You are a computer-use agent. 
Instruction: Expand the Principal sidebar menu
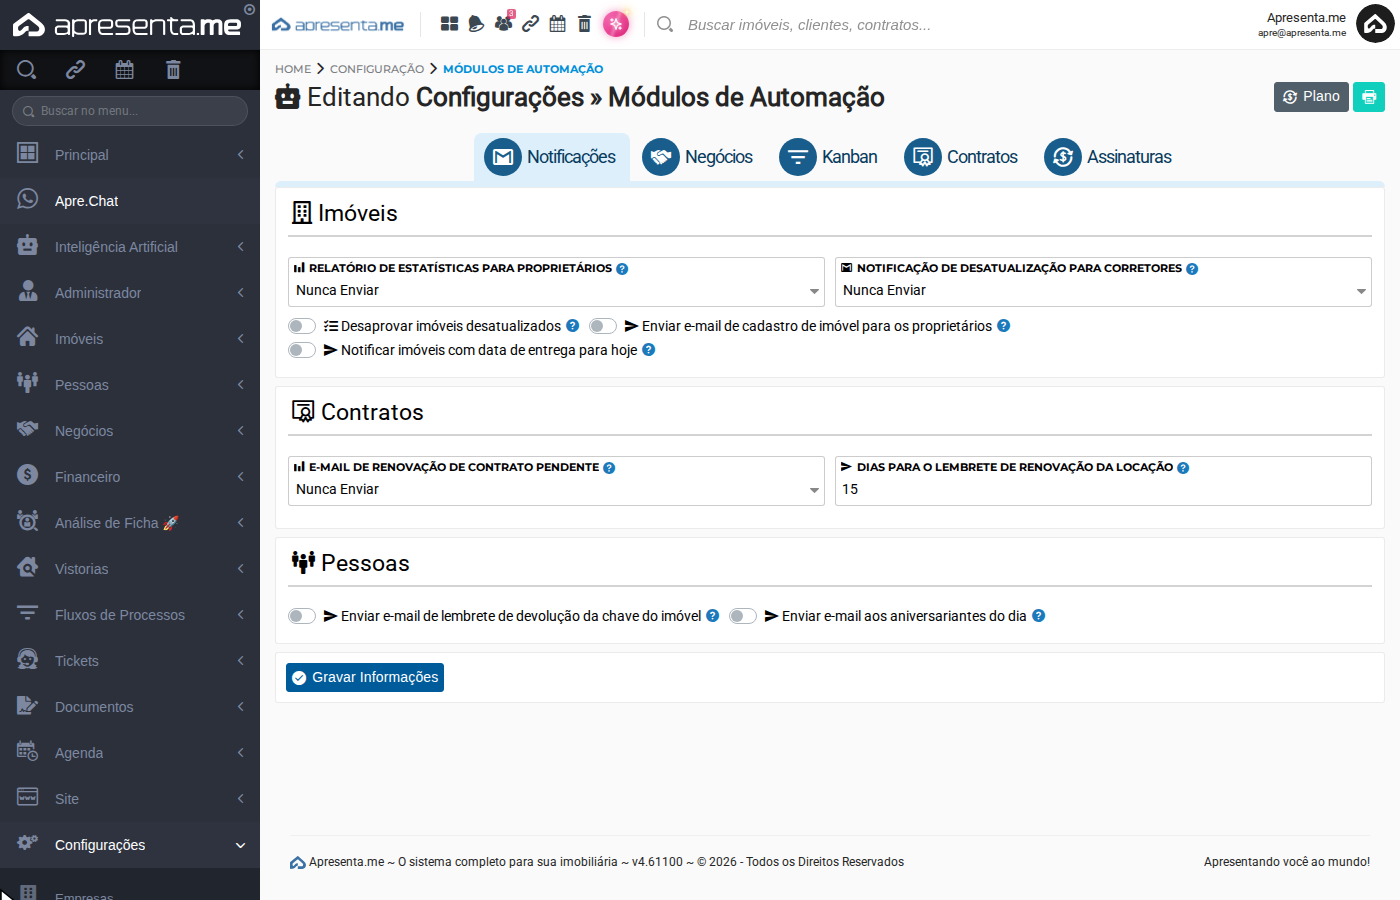130,155
